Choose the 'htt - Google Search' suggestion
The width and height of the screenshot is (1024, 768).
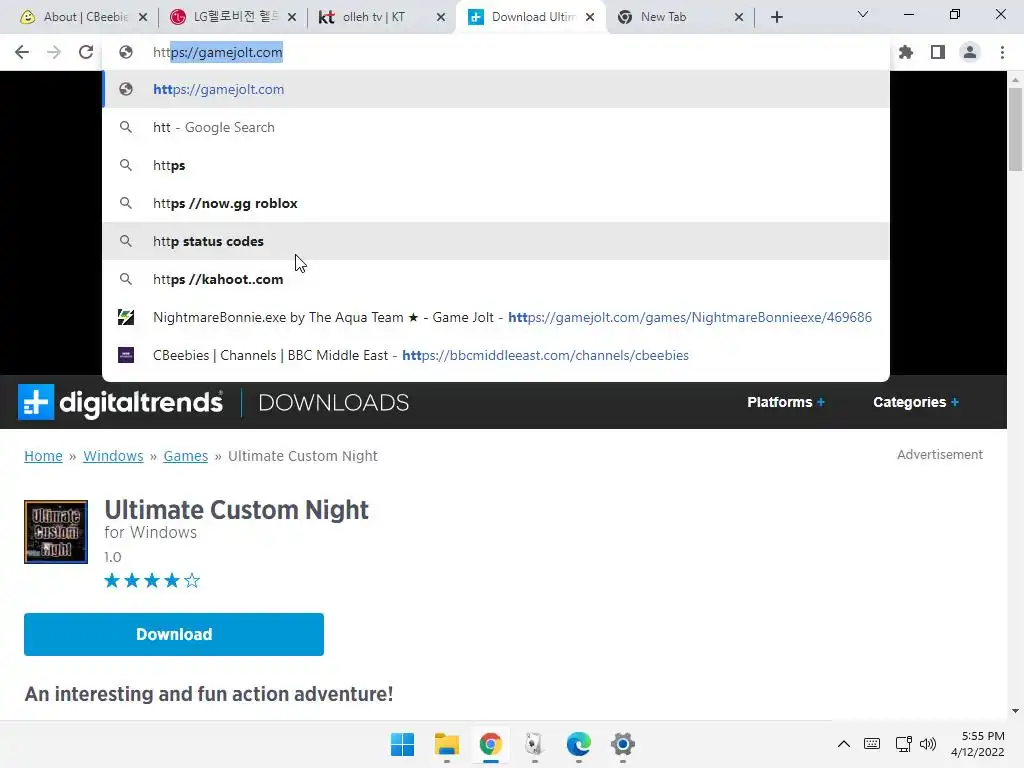click(496, 127)
